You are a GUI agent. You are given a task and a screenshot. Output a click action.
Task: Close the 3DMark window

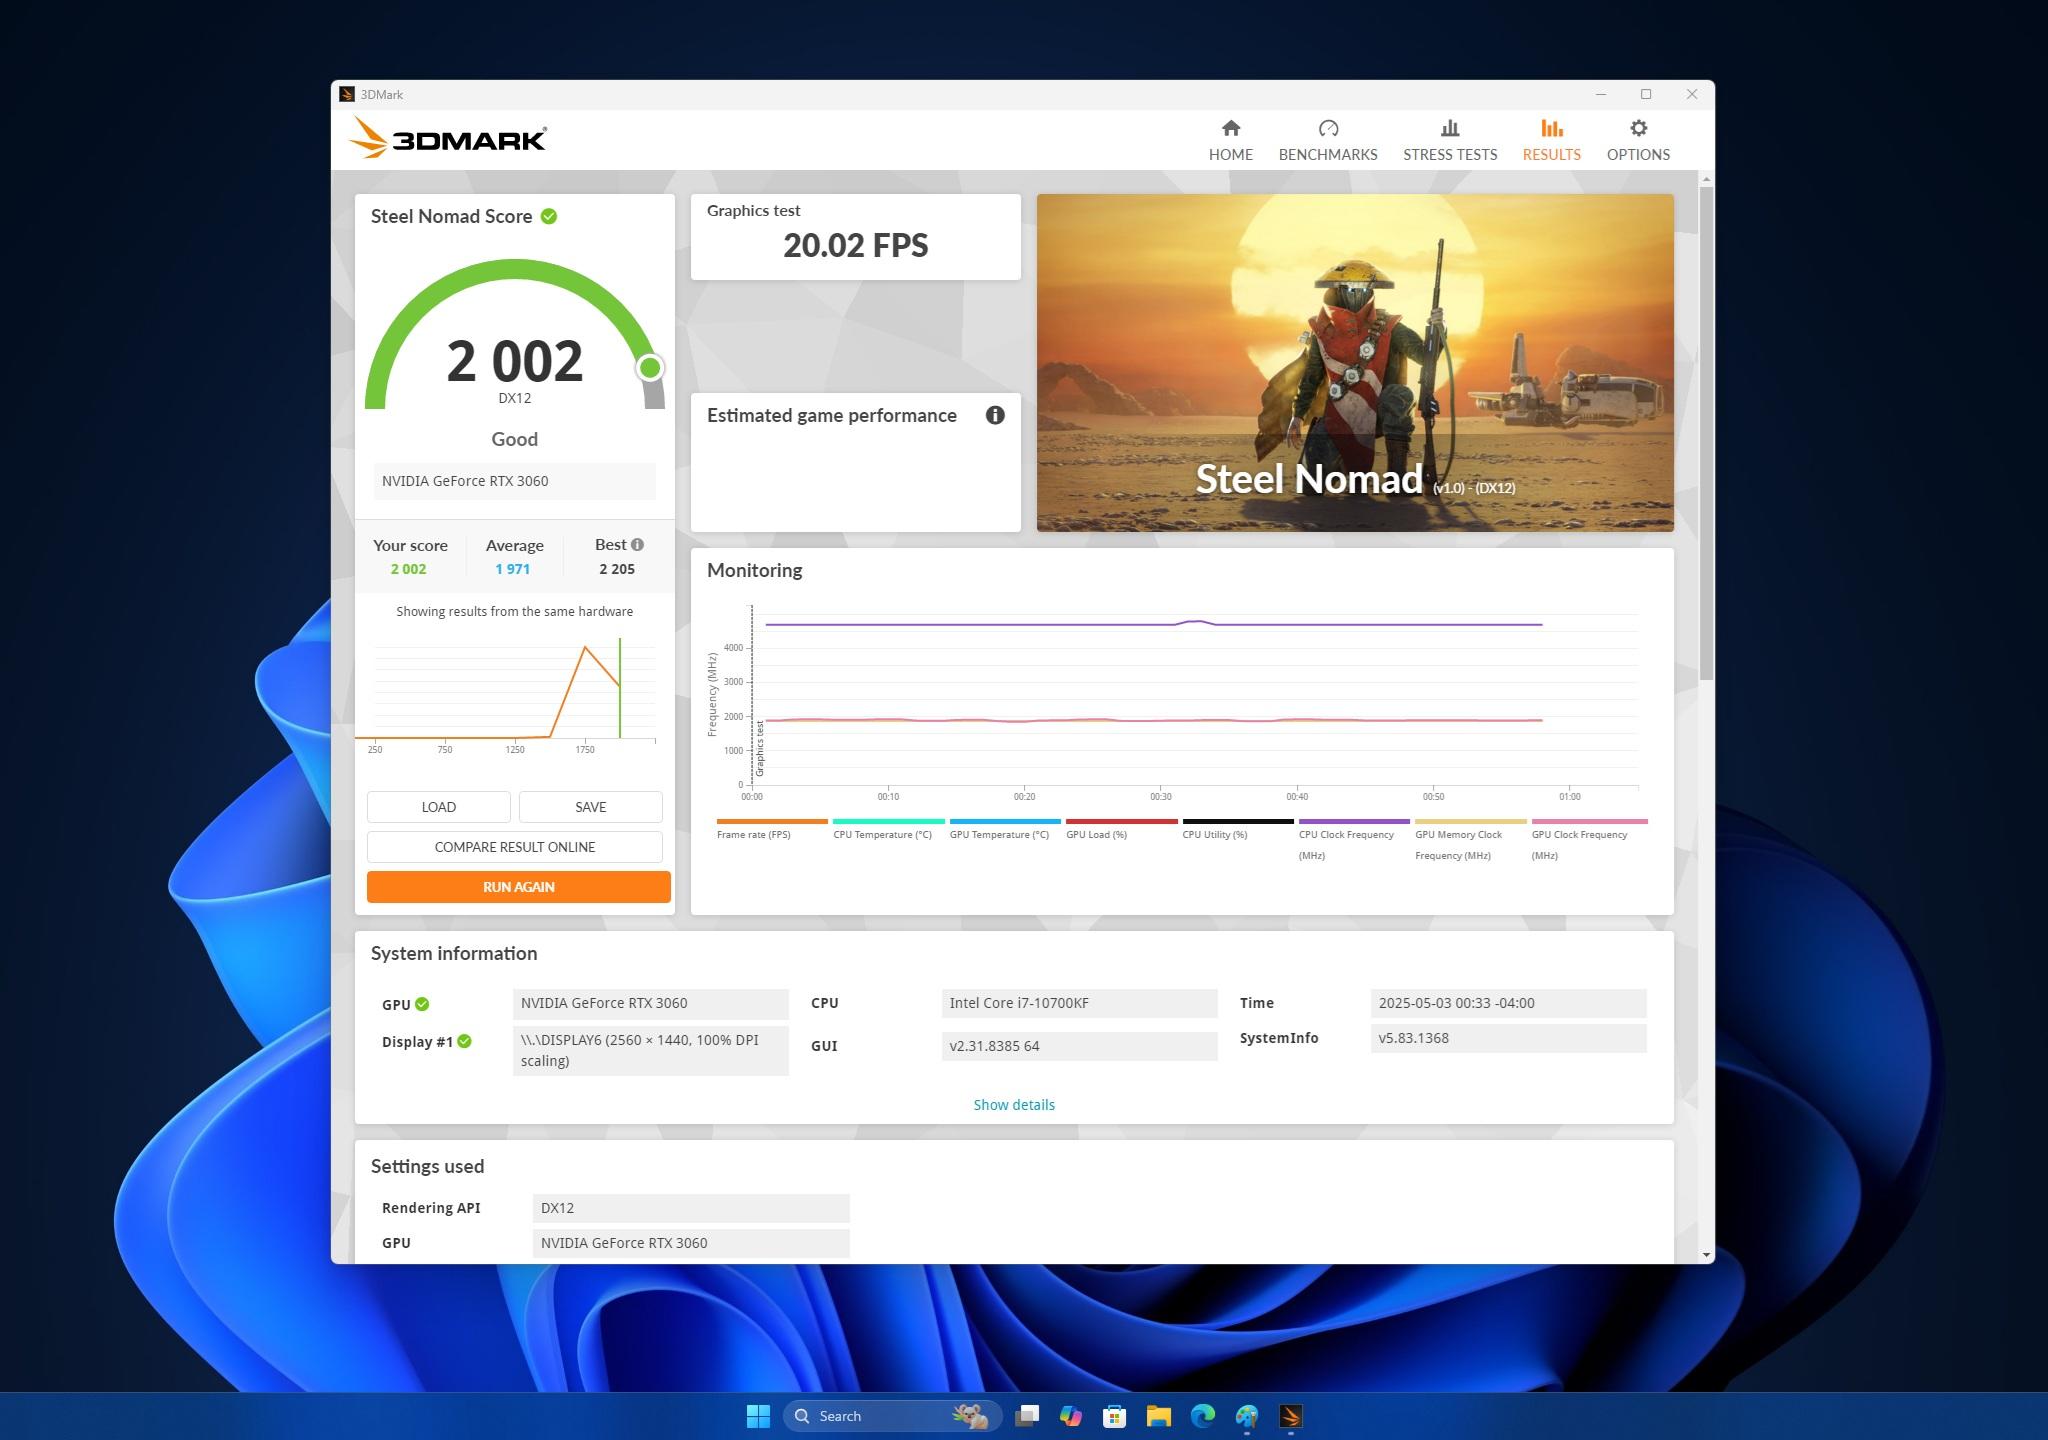point(1692,94)
